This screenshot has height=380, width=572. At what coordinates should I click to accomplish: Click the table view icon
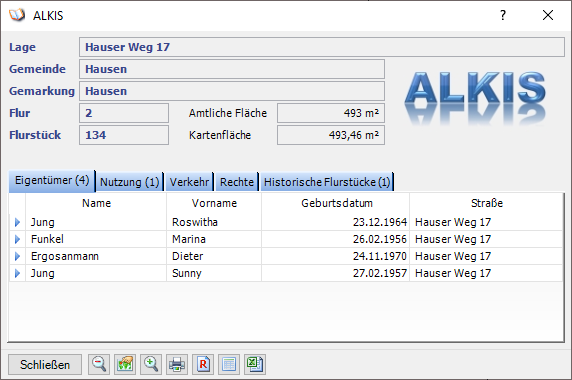(x=229, y=364)
